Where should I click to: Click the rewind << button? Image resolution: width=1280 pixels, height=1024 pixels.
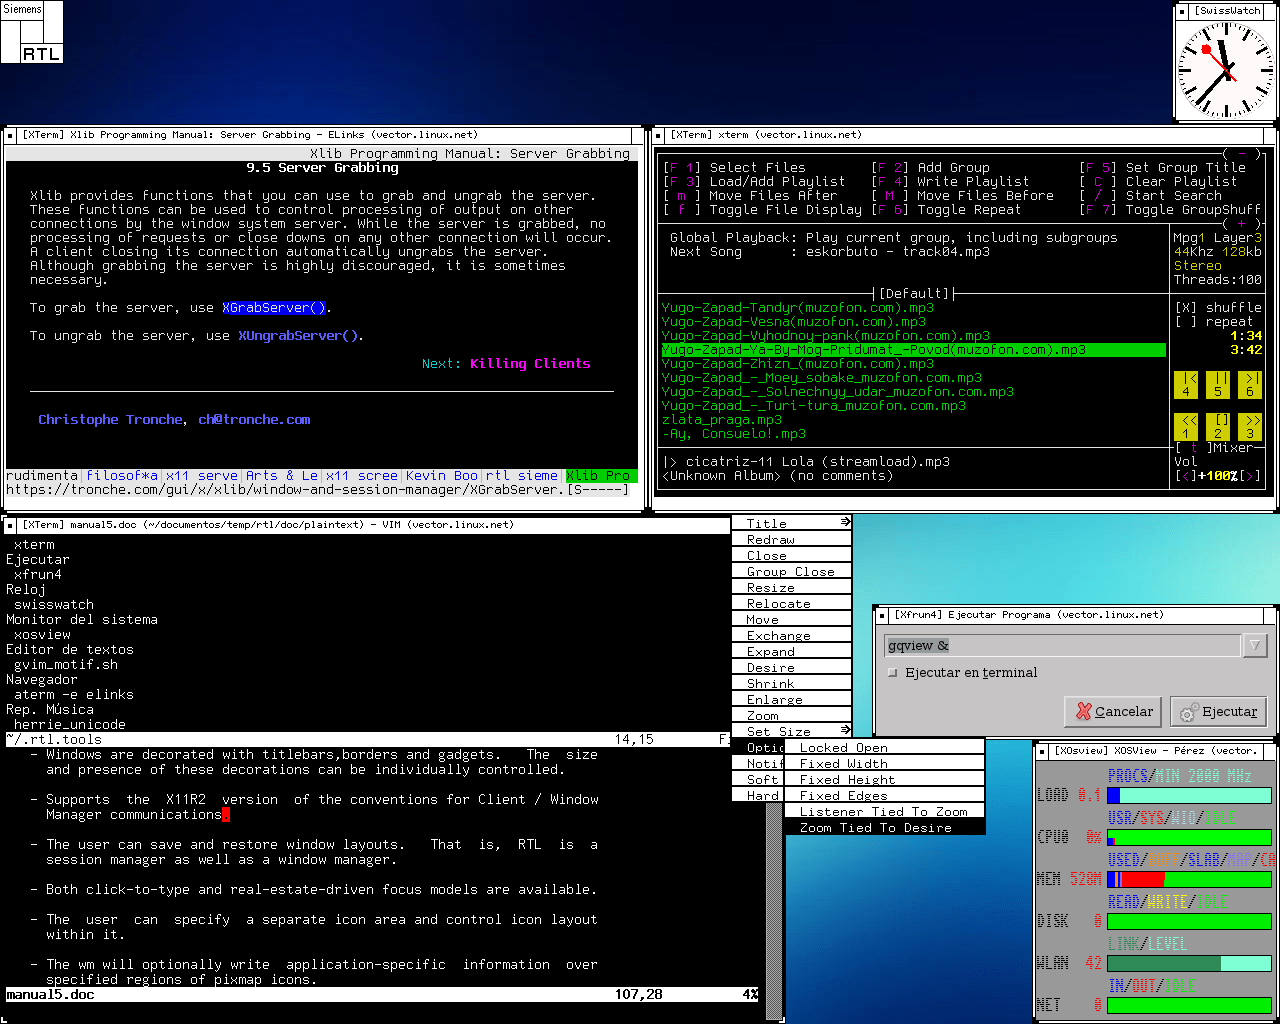pyautogui.click(x=1186, y=426)
